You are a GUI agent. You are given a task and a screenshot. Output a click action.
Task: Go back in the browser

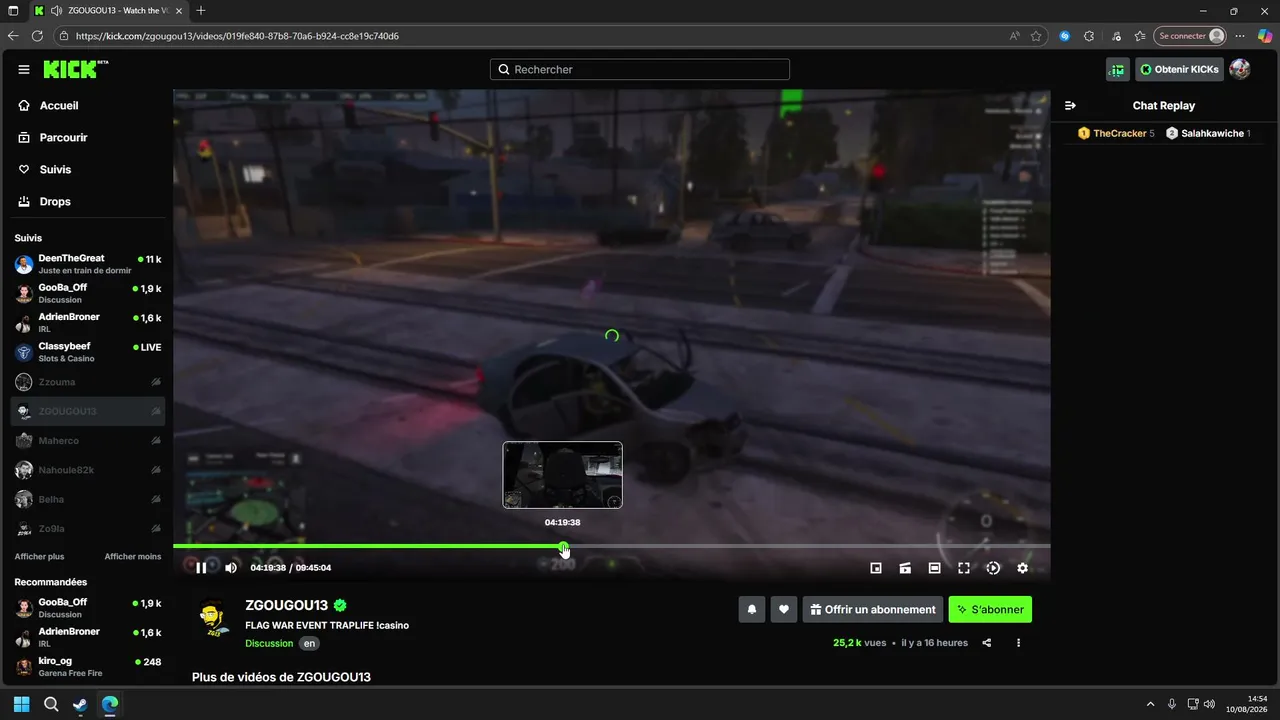pos(13,36)
